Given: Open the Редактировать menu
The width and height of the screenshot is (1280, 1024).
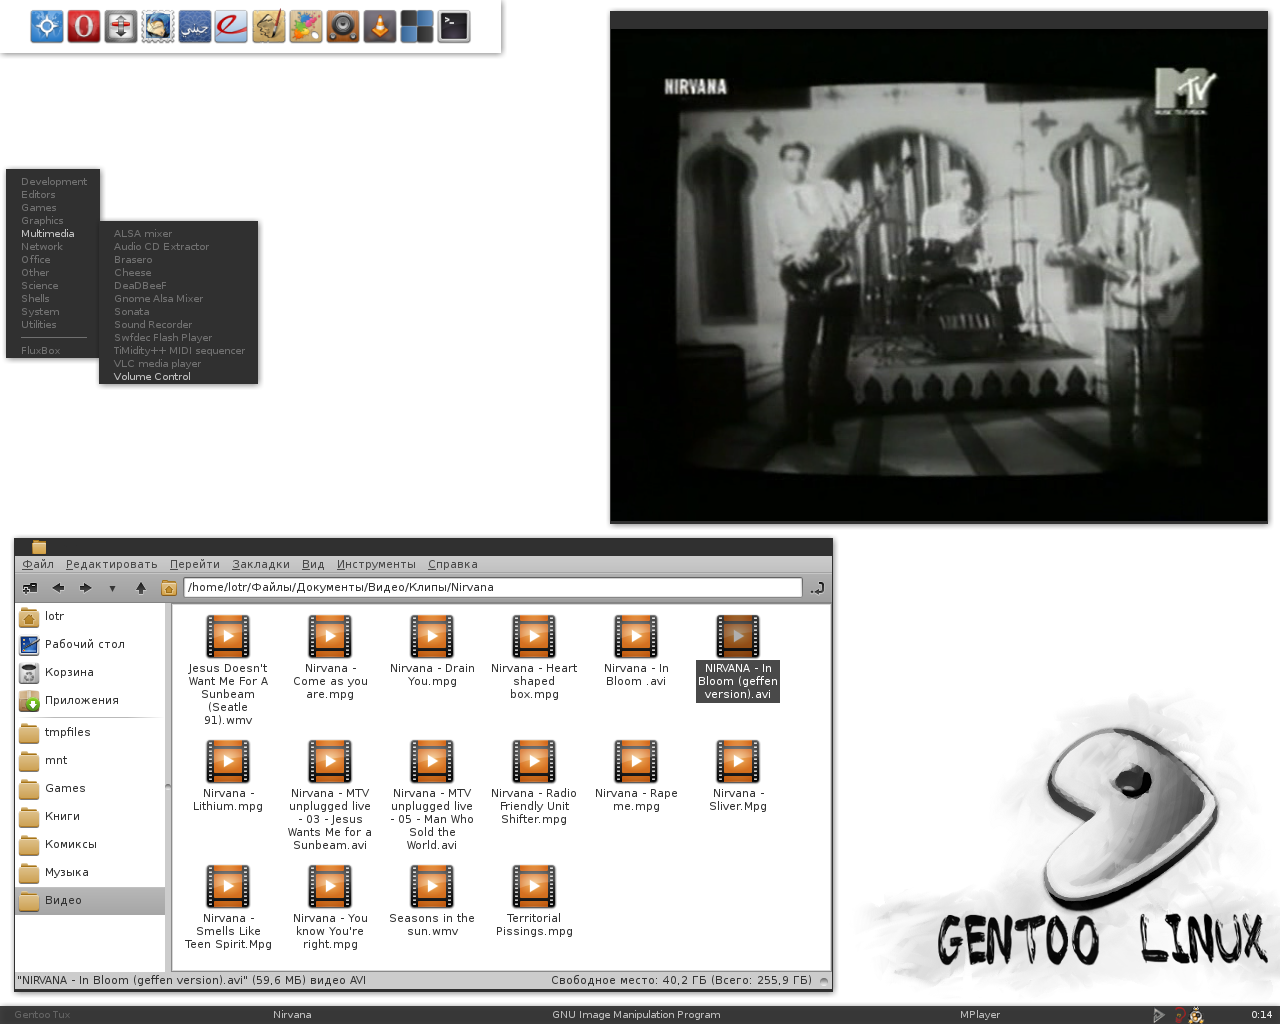Looking at the screenshot, I should click(x=112, y=564).
